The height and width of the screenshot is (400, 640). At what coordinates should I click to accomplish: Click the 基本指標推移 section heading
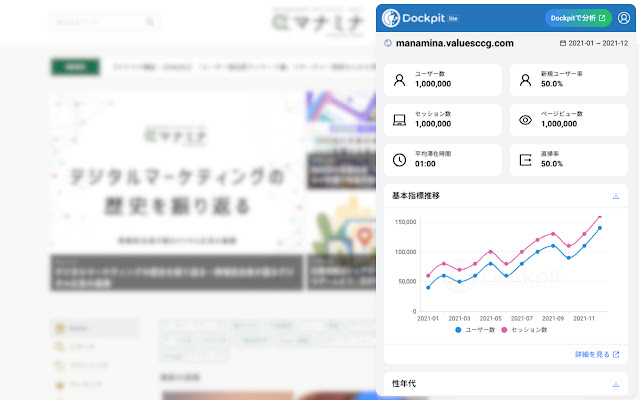pyautogui.click(x=416, y=196)
